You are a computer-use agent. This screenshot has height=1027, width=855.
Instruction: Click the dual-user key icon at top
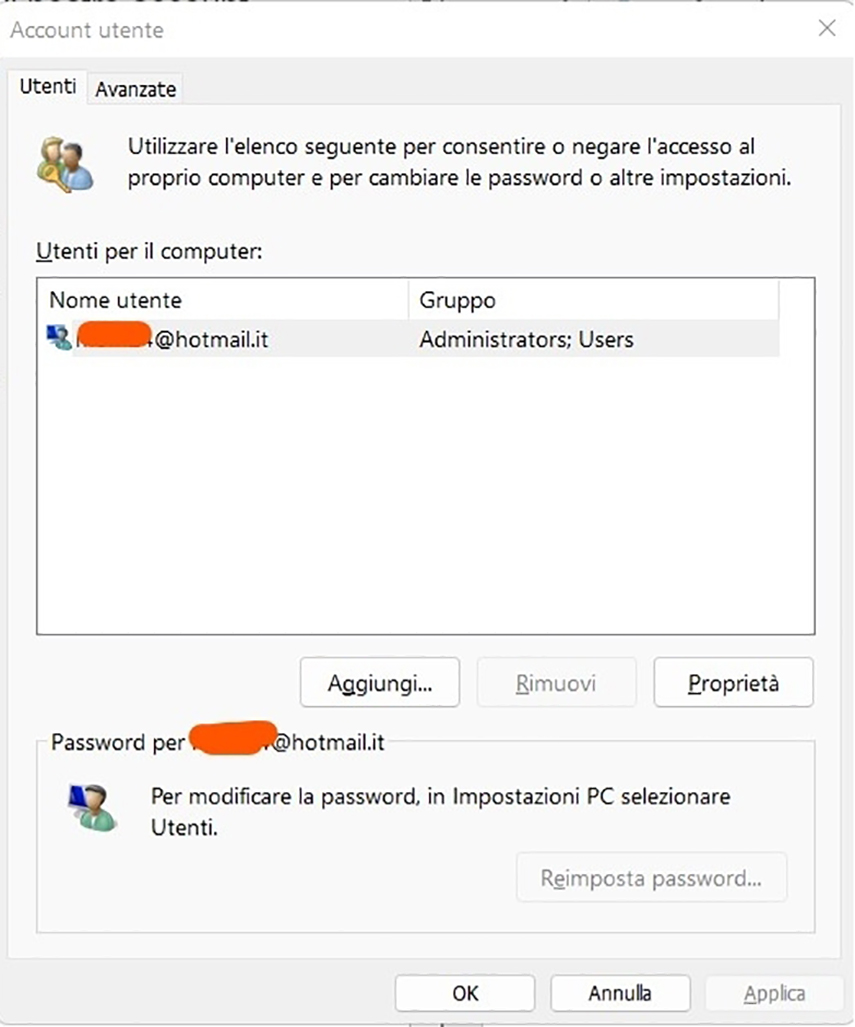64,163
